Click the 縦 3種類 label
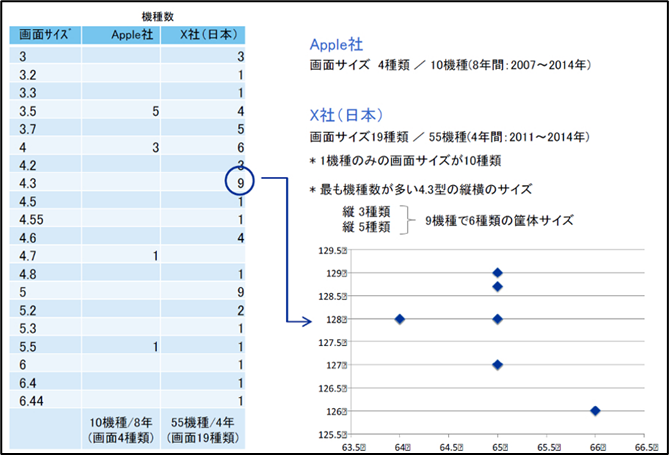This screenshot has width=669, height=455. 366,212
